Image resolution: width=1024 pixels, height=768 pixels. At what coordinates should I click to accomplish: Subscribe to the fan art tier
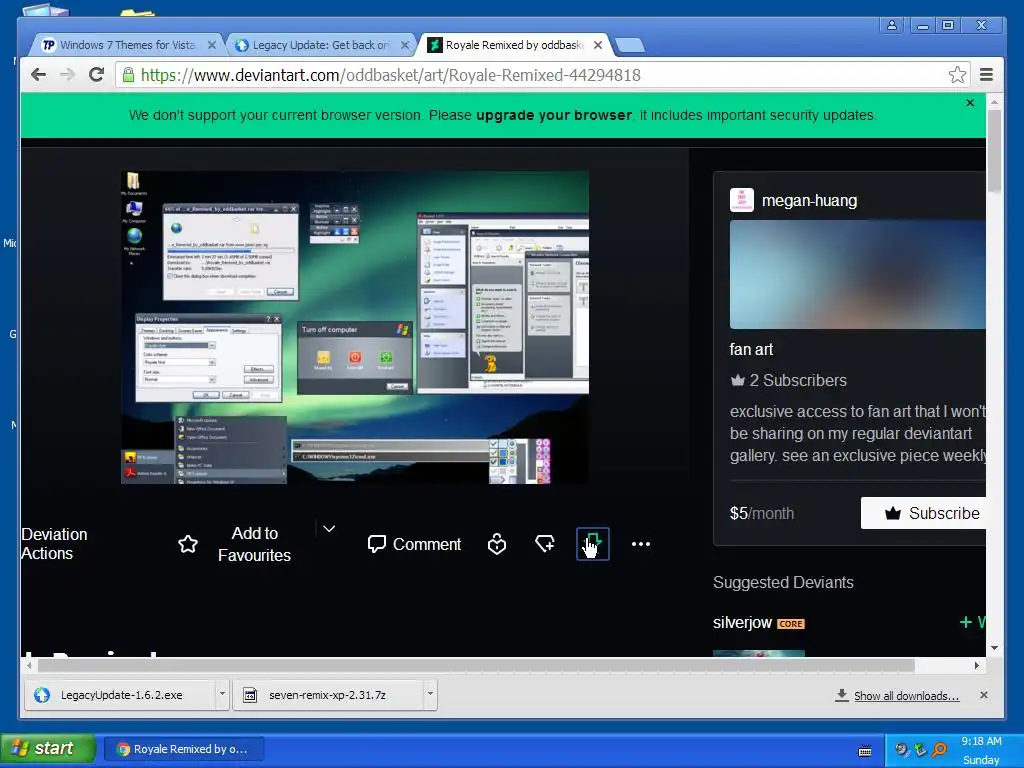click(x=923, y=513)
